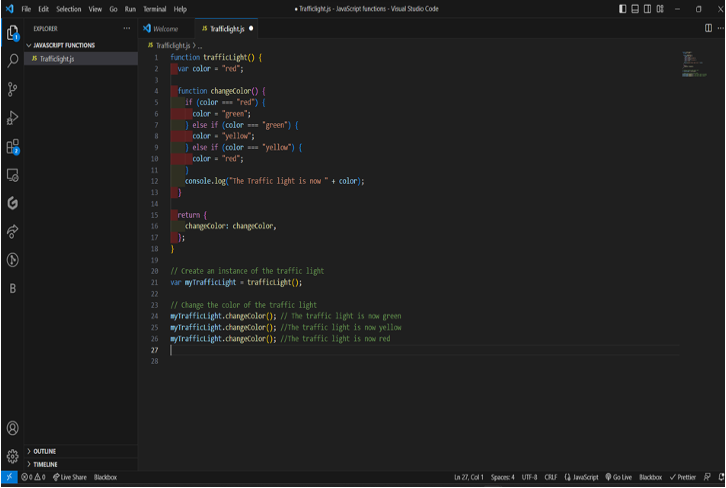
Task: Click left Blackbox status bar item
Action: coord(105,477)
